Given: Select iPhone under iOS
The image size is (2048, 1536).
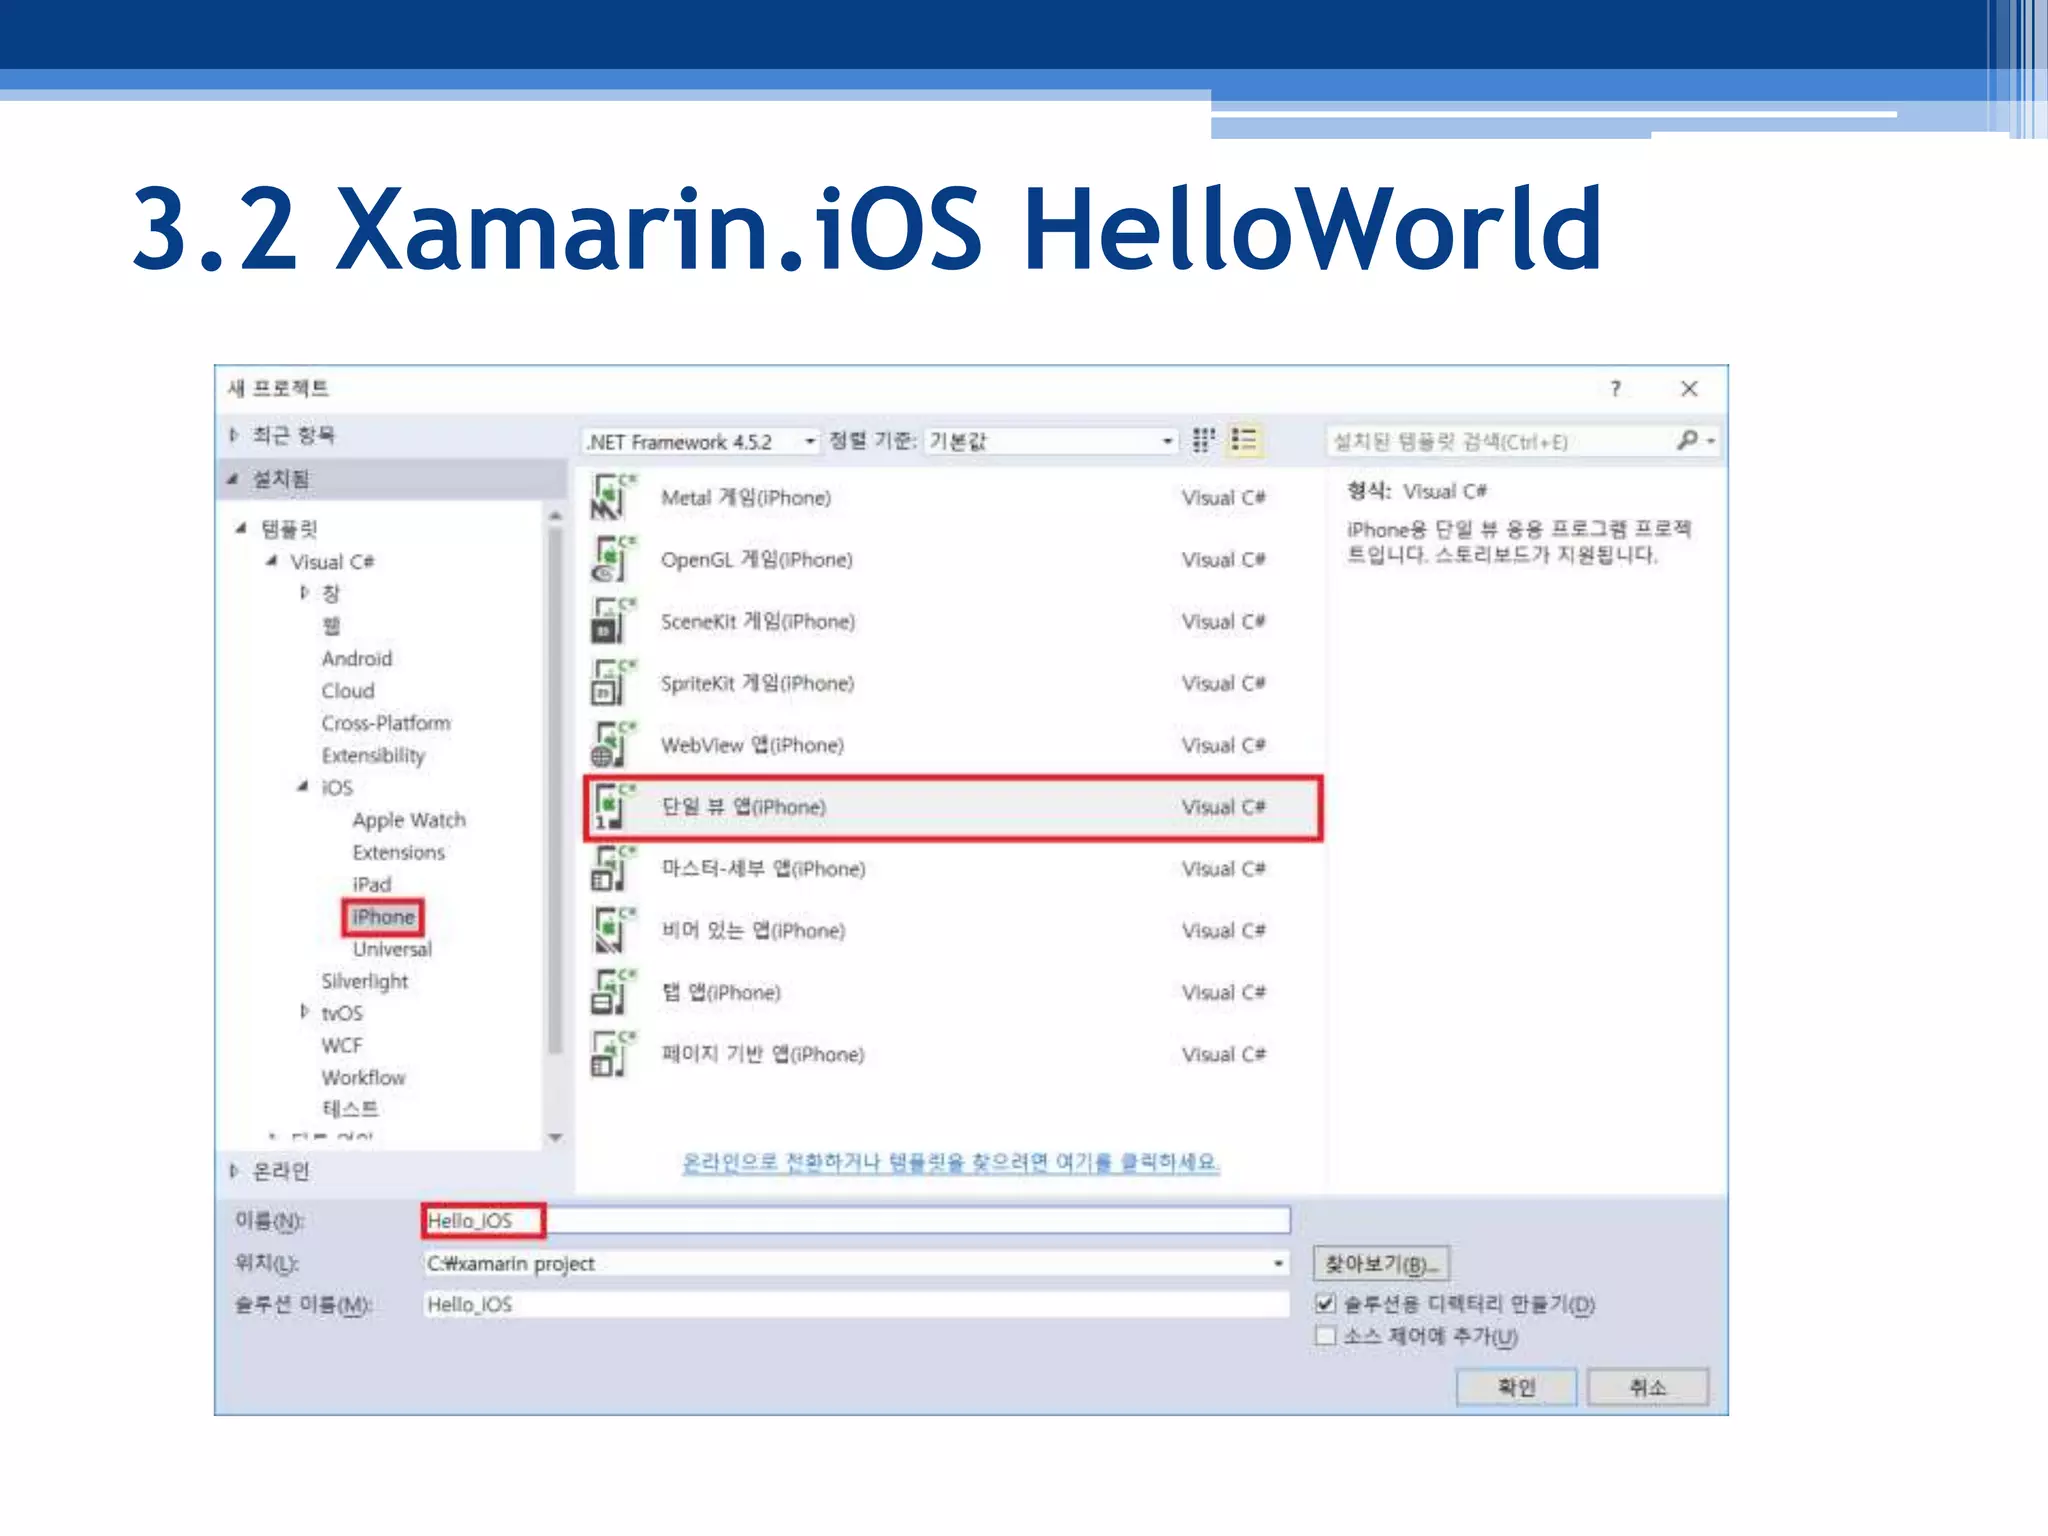Looking at the screenshot, I should coord(383,917).
